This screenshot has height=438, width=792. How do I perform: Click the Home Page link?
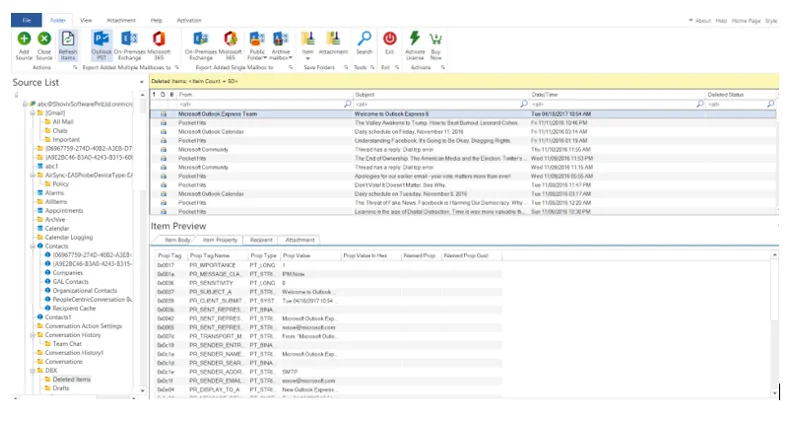[x=746, y=21]
